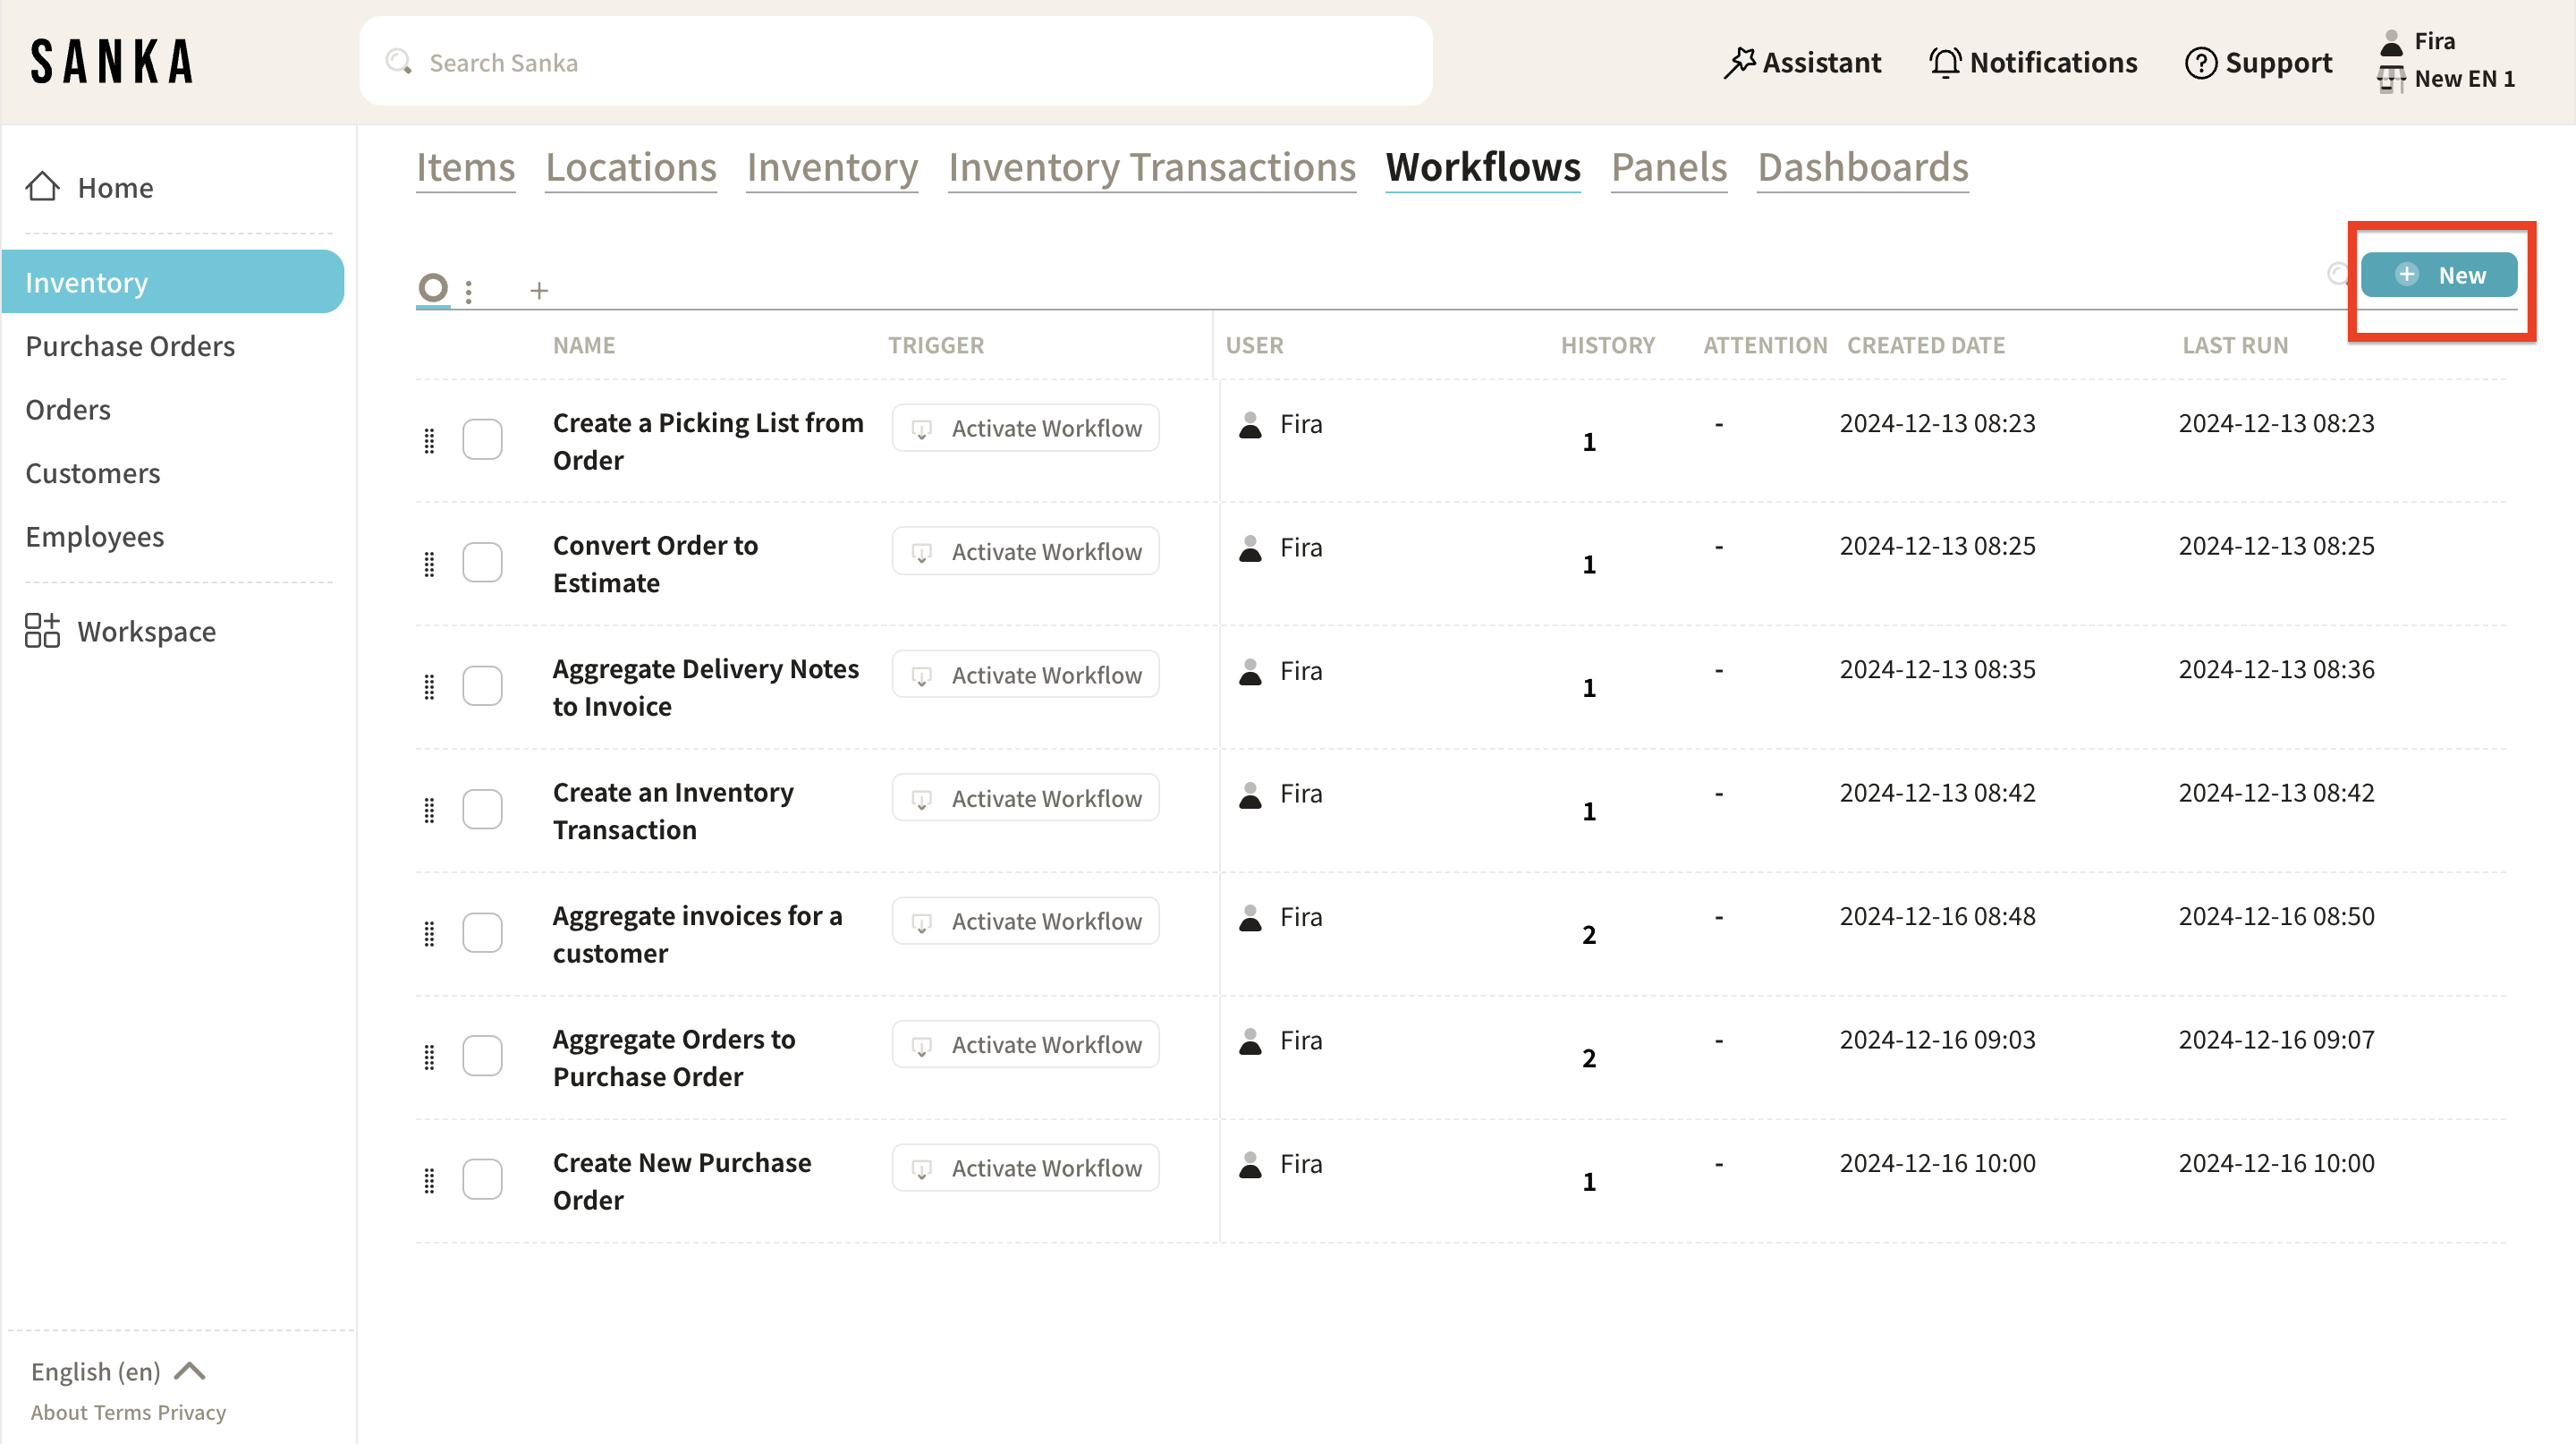2576x1444 pixels.
Task: Open Workspace grid icon in sidebar
Action: tap(42, 631)
